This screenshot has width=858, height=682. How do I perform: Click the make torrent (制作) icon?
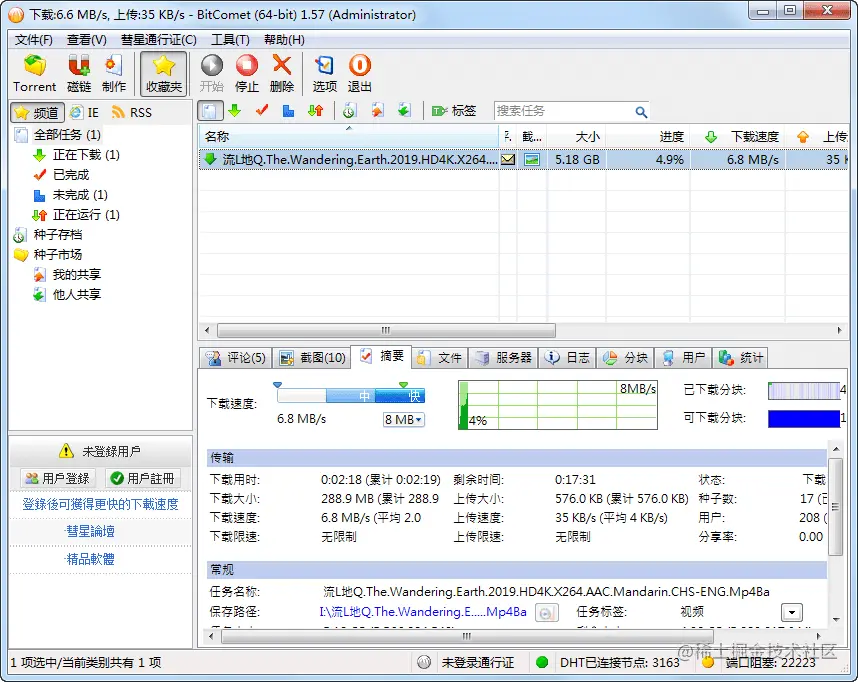113,73
